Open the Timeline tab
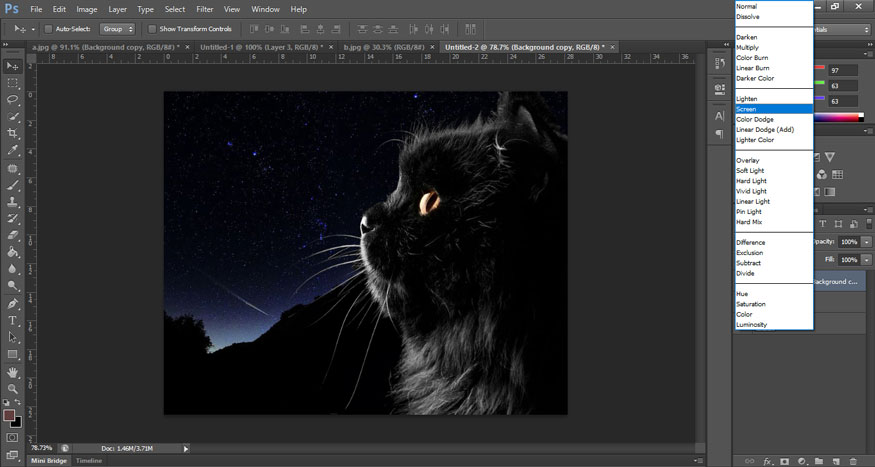This screenshot has width=875, height=467. [89, 461]
